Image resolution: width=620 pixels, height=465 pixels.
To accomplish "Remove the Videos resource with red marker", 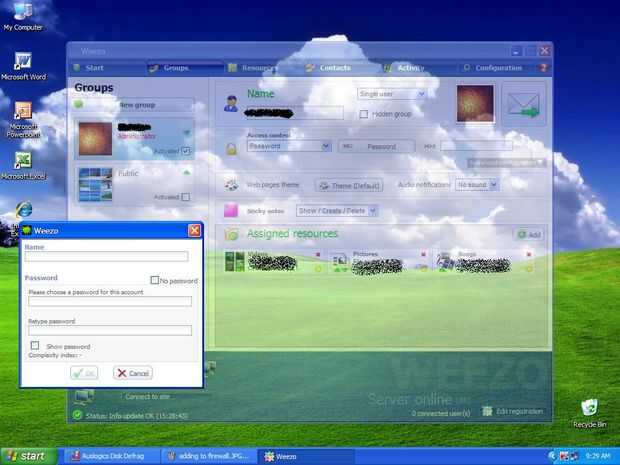I will (318, 254).
